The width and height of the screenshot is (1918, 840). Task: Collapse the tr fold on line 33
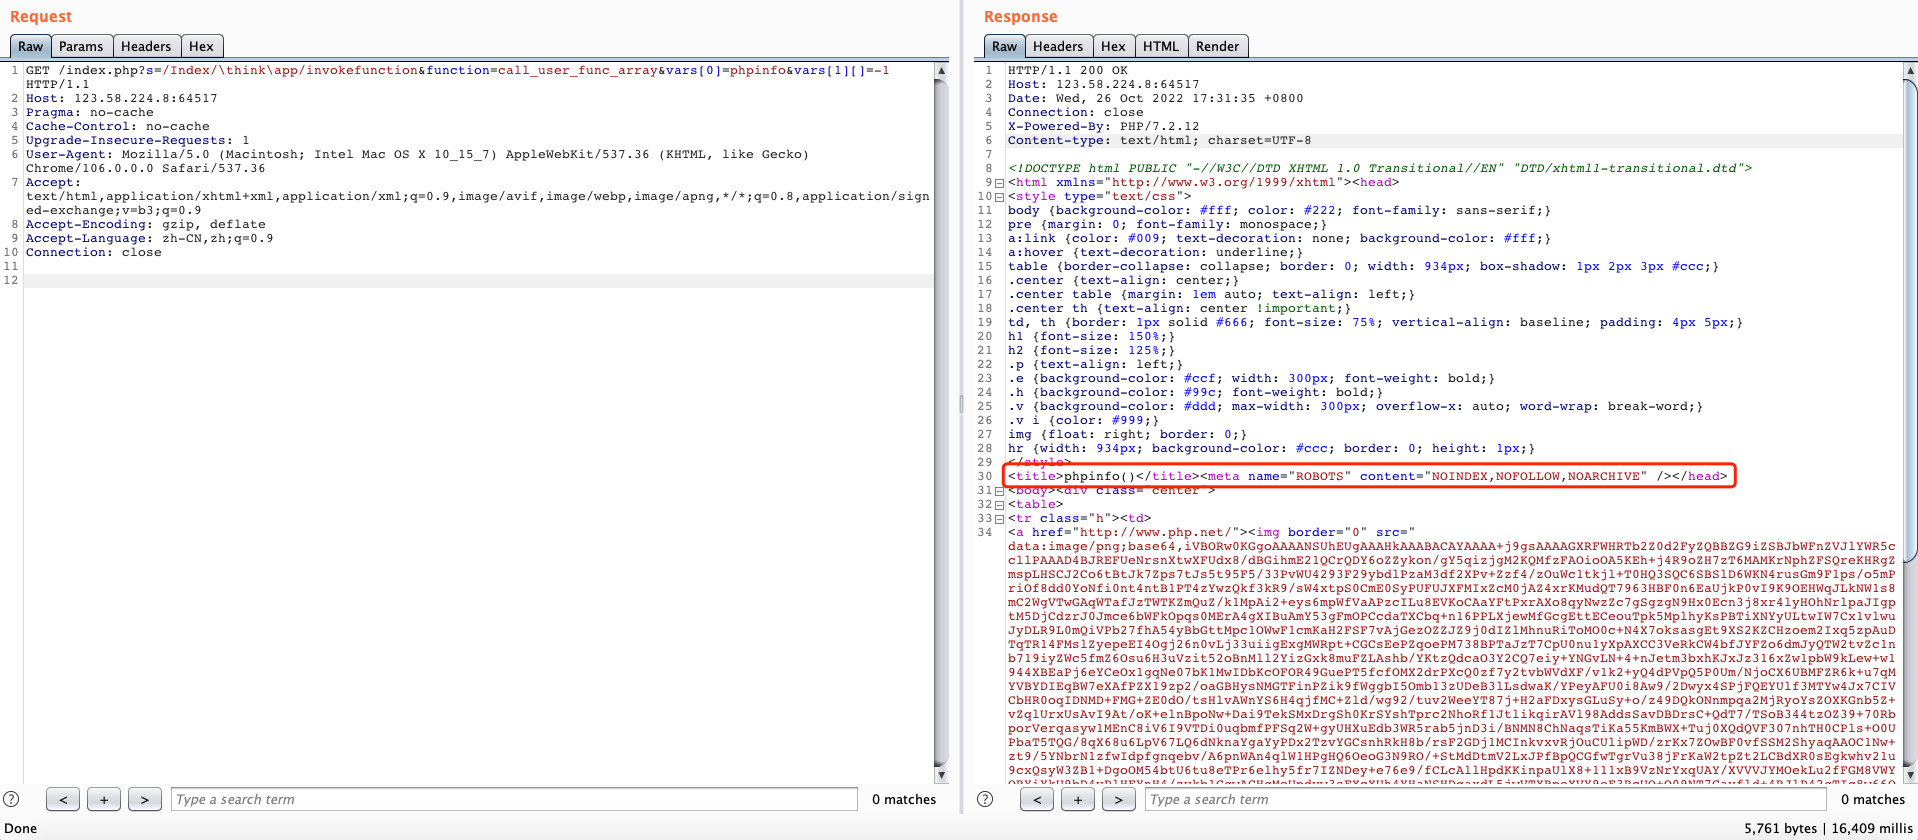(x=999, y=519)
